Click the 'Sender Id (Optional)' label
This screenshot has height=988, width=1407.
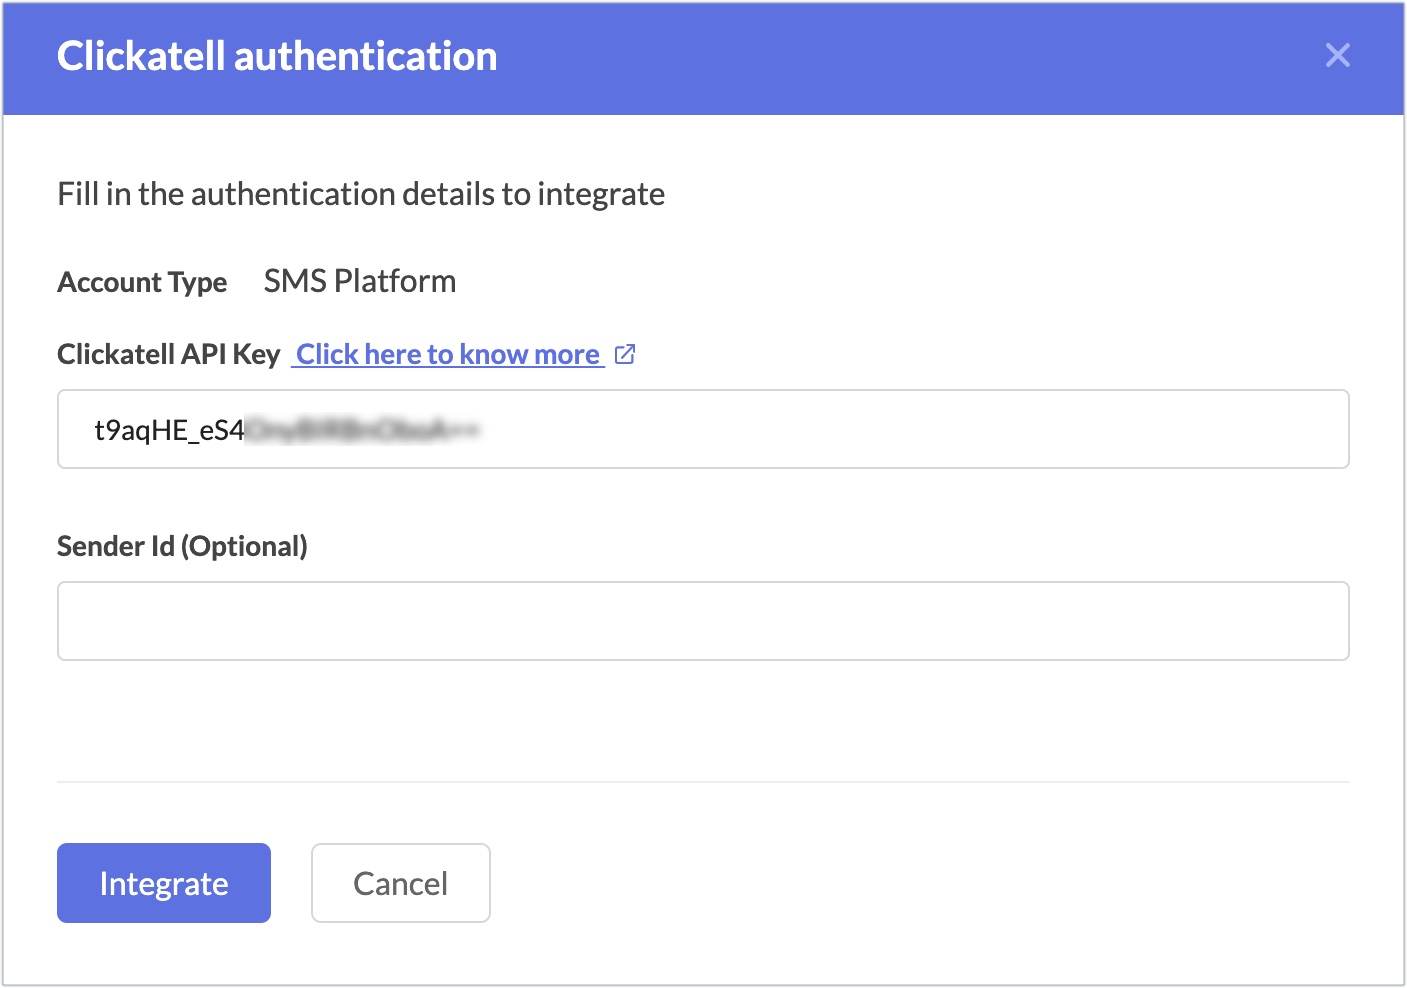point(182,546)
